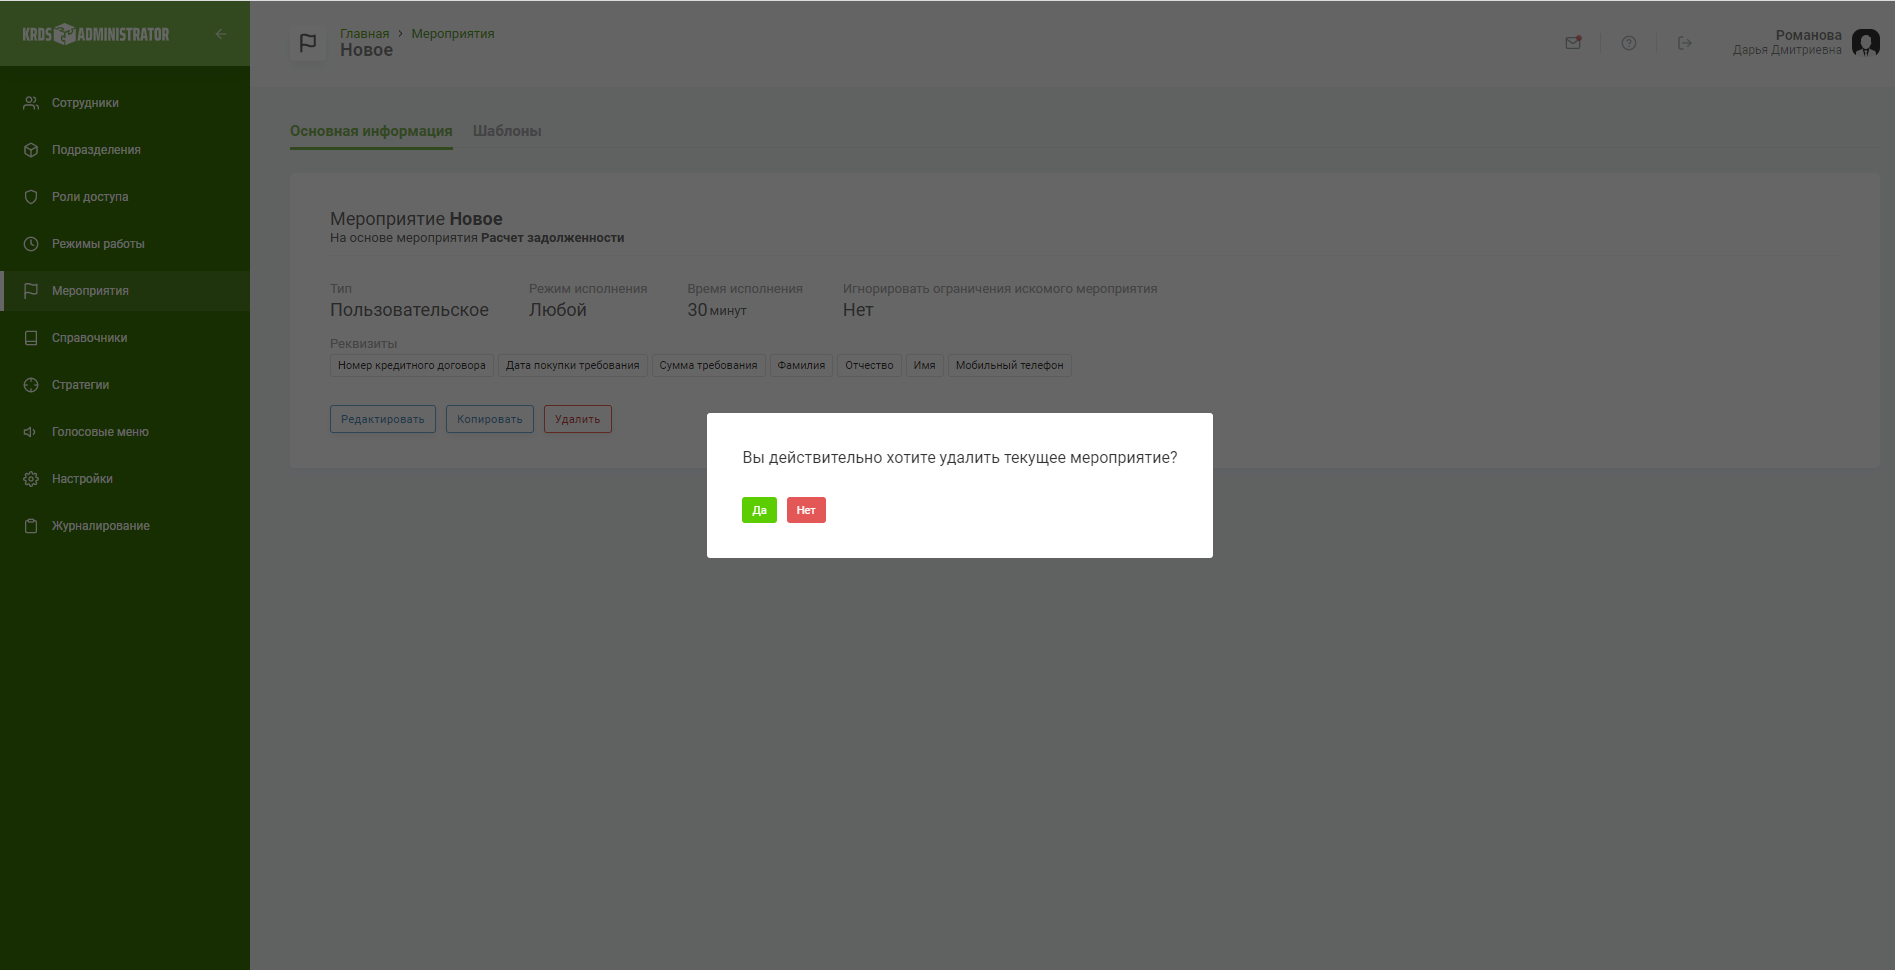Click the Настройки gear icon

click(31, 479)
